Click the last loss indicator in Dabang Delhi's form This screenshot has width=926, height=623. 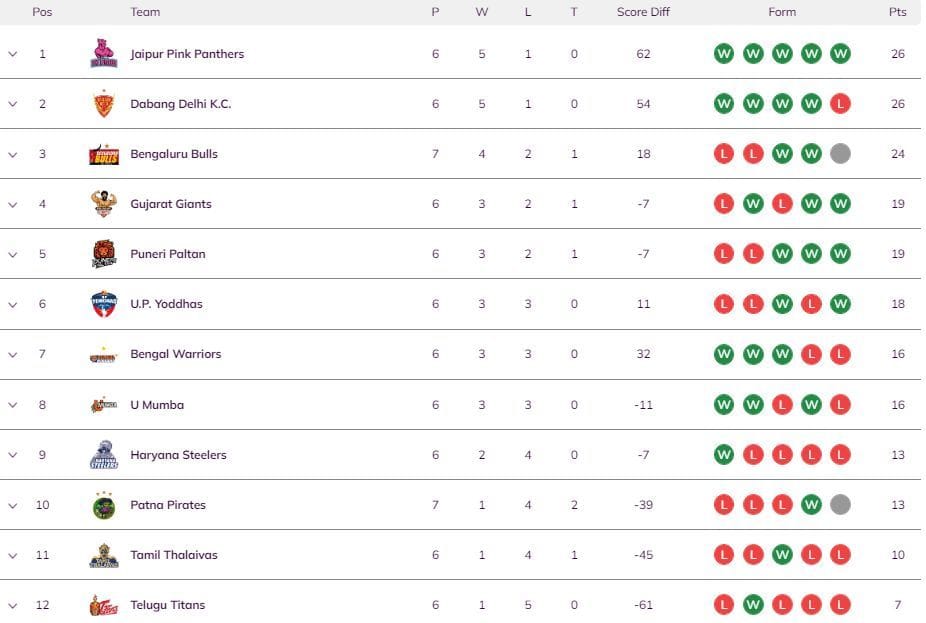click(841, 103)
